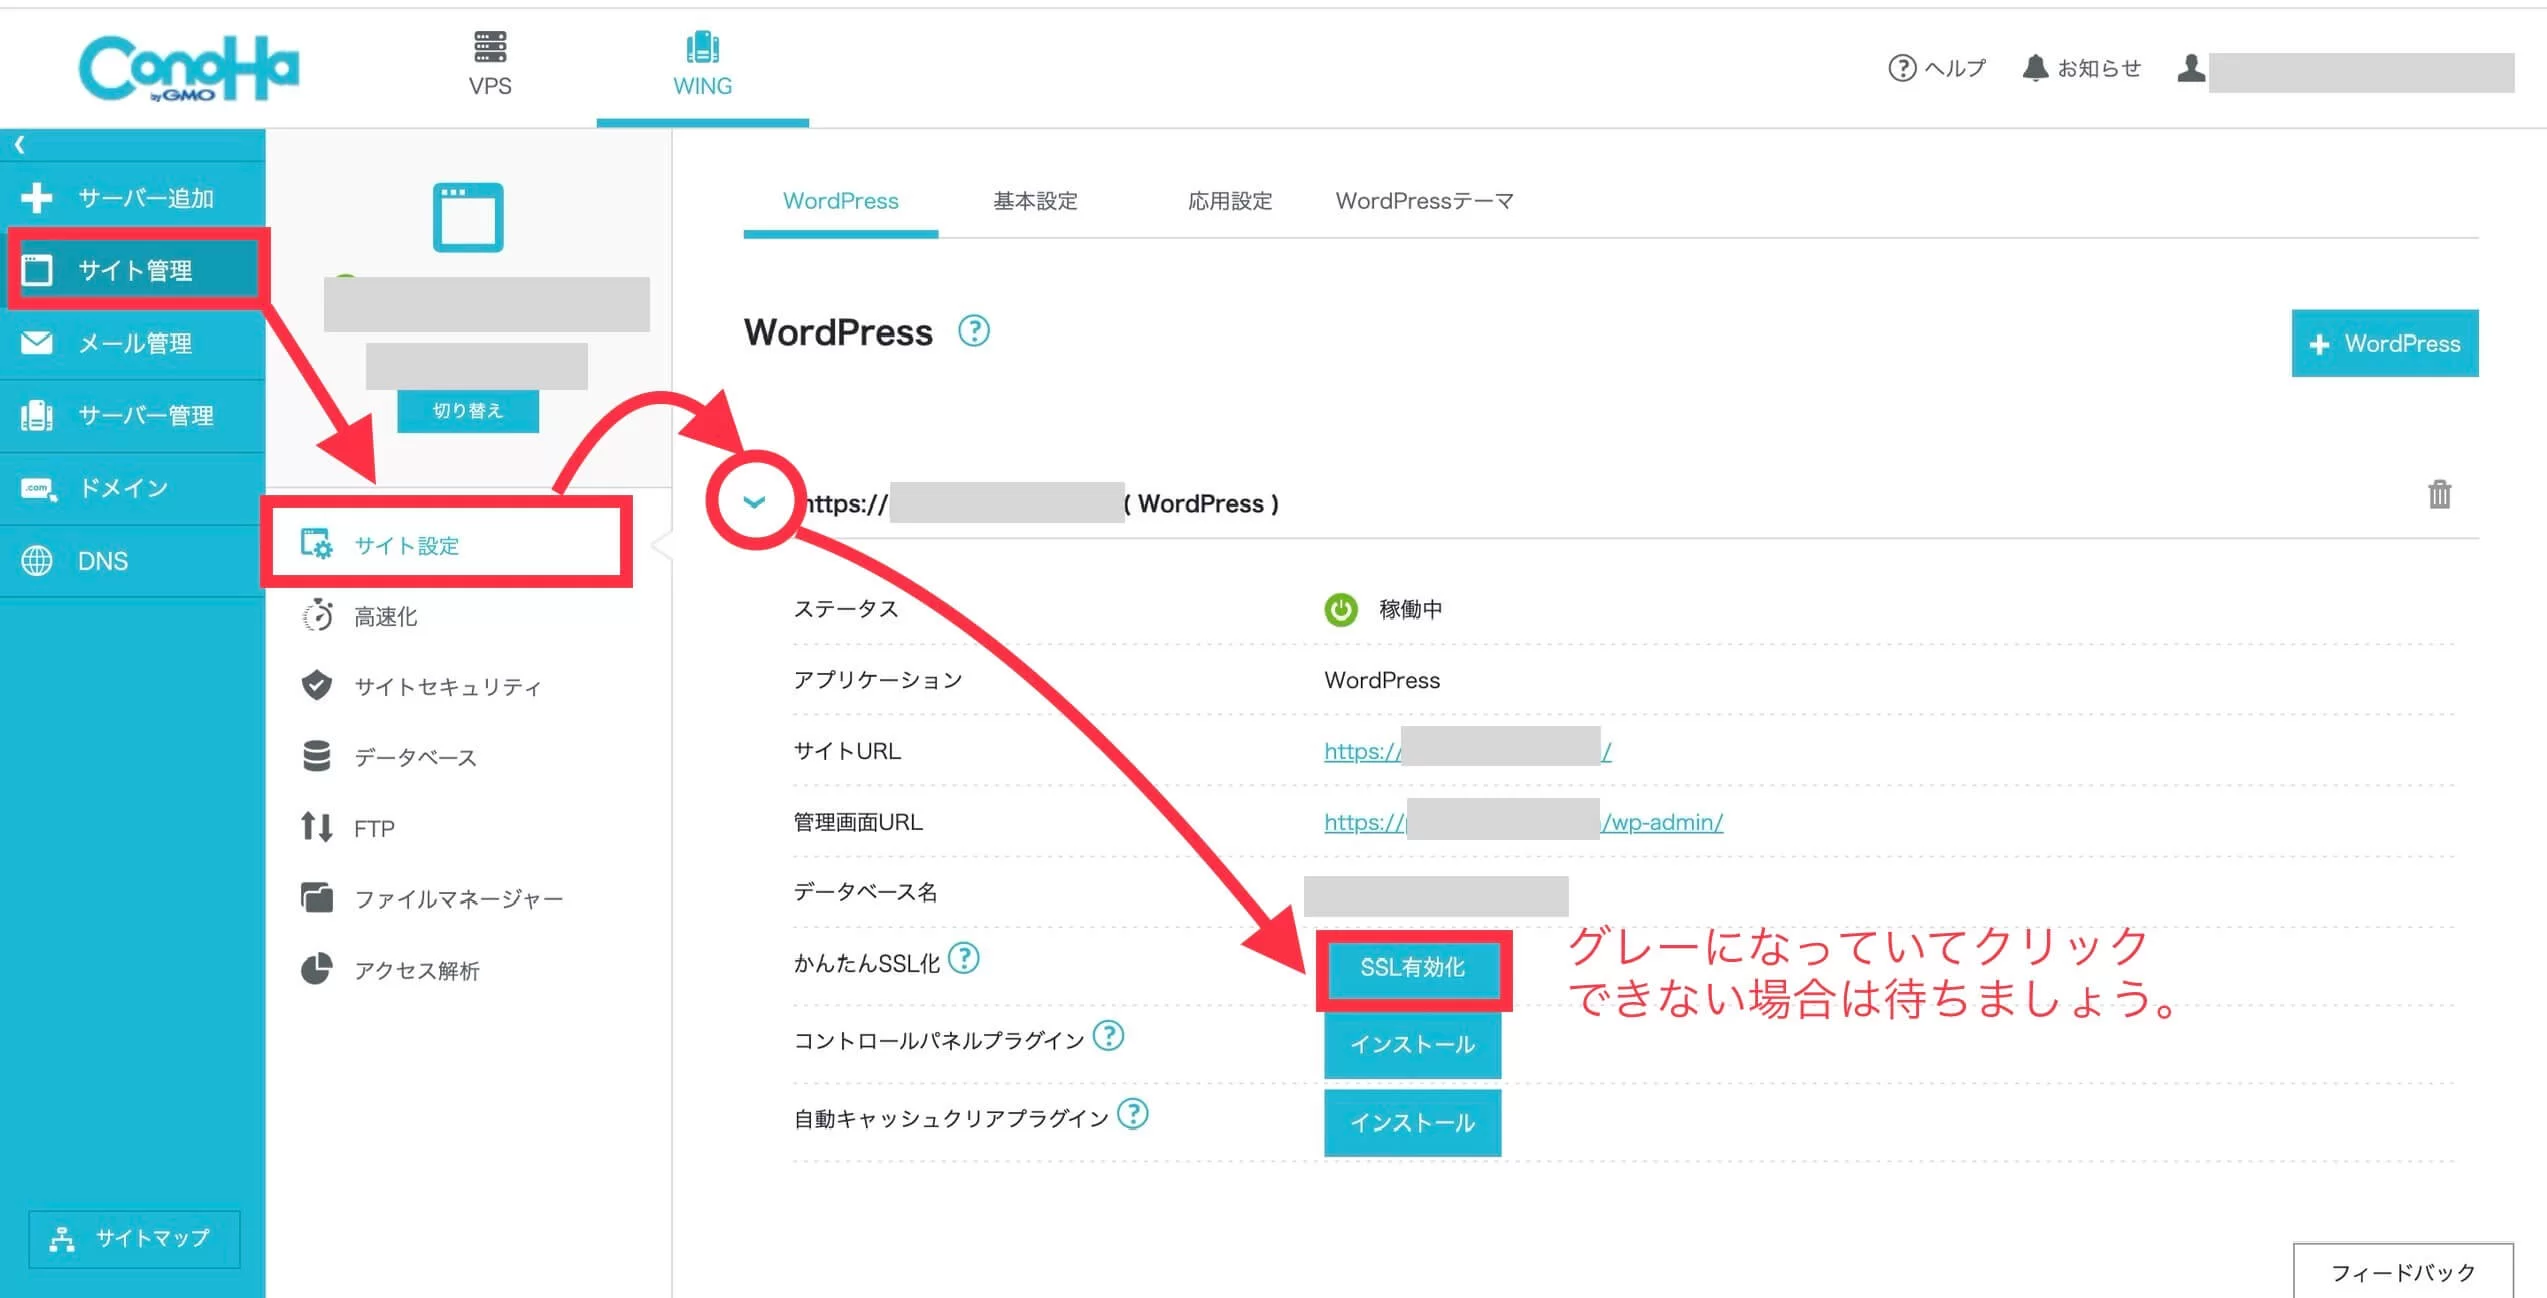Screen dimensions: 2547x1298
Task: Click the 稼働中 status power icon
Action: 1341,609
